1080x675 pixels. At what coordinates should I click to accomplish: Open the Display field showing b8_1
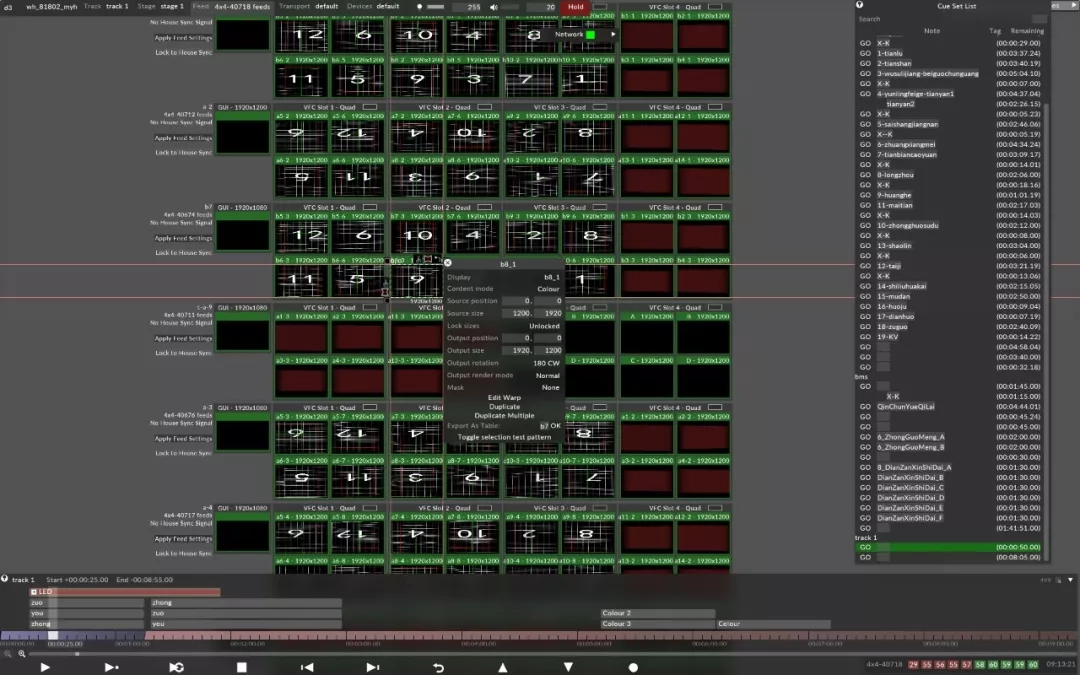[552, 277]
